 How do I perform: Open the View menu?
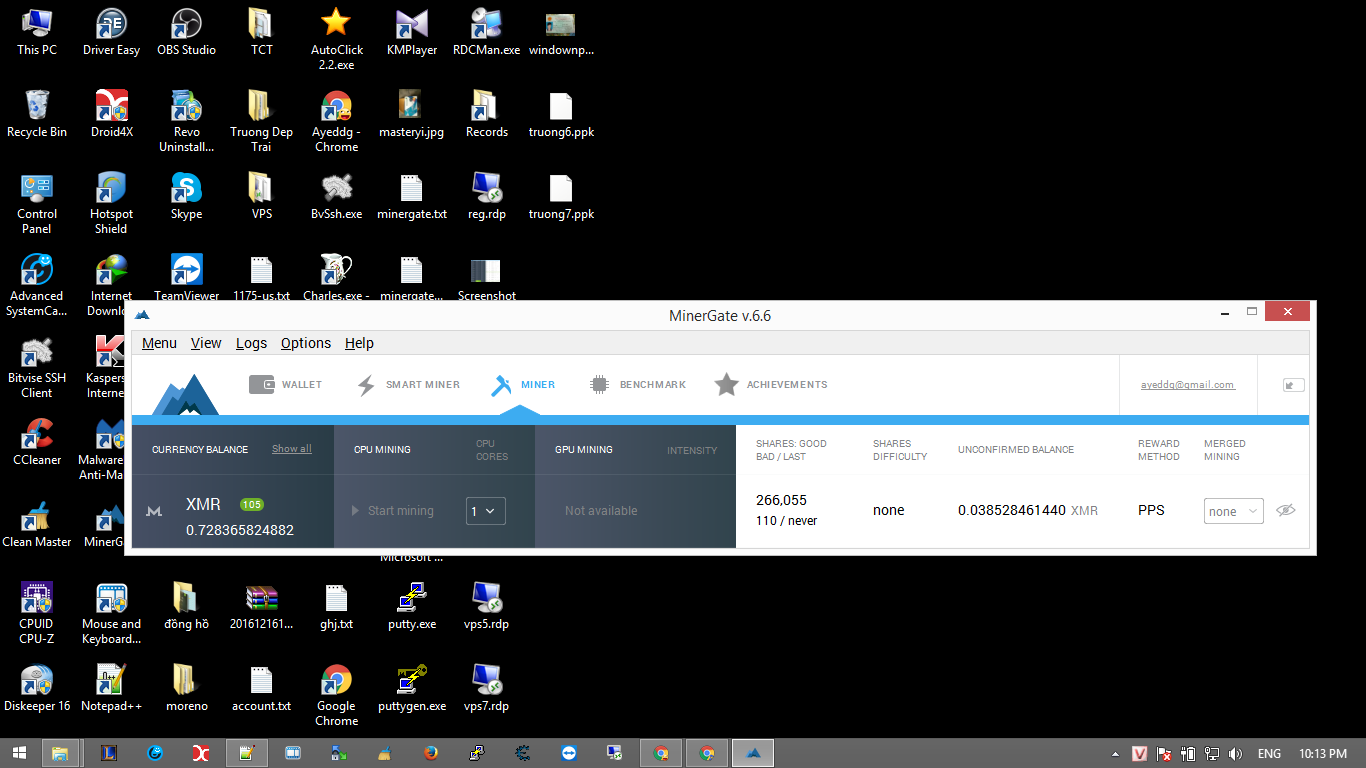coord(205,343)
